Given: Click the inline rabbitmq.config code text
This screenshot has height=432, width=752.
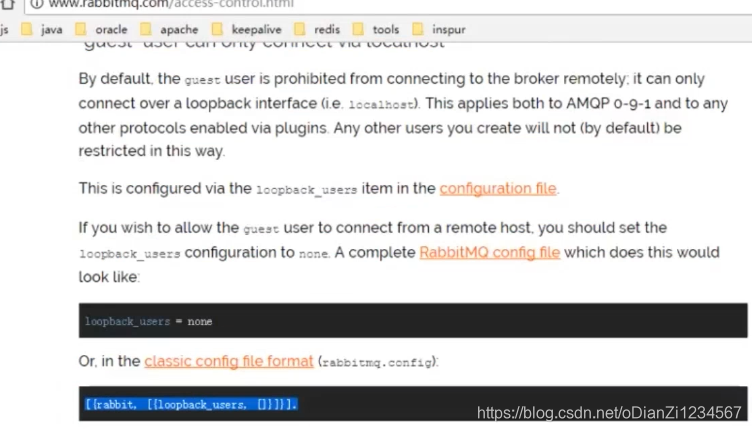Looking at the screenshot, I should pyautogui.click(x=377, y=362).
